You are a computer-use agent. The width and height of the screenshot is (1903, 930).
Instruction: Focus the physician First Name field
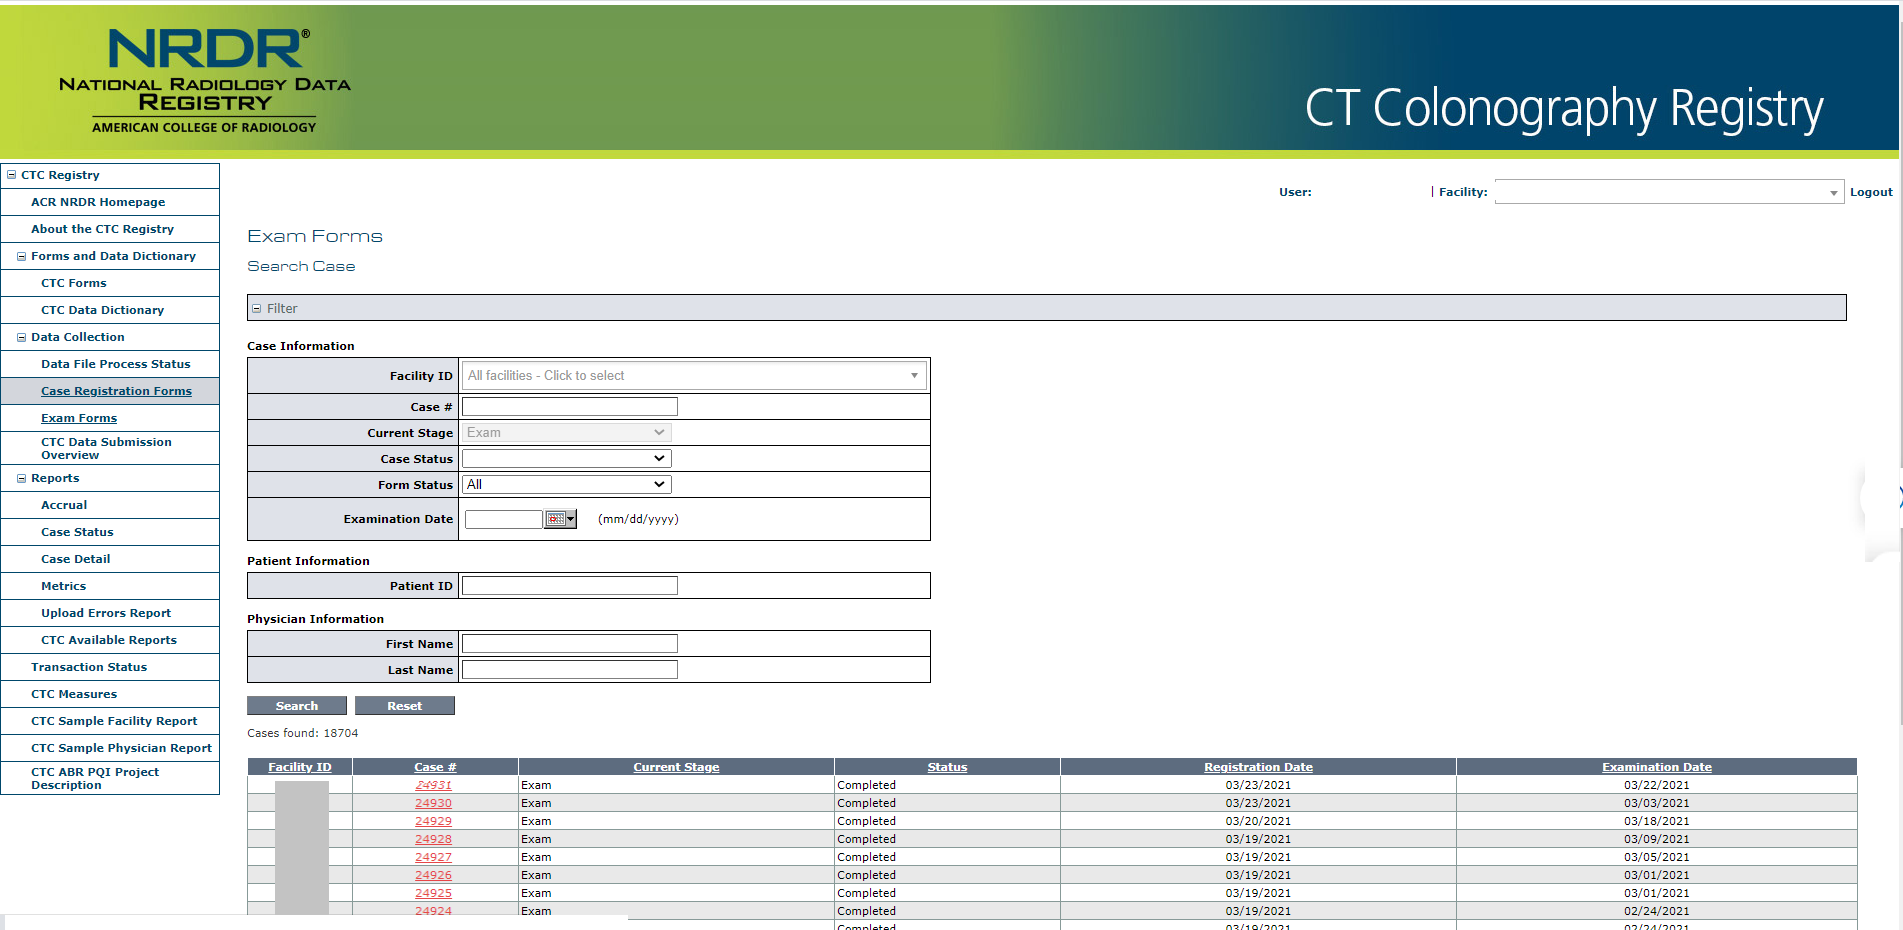[x=570, y=643]
